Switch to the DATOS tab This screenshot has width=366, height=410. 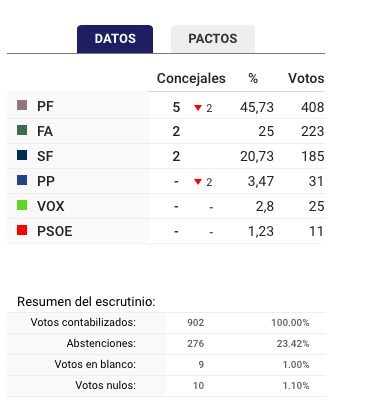point(115,39)
